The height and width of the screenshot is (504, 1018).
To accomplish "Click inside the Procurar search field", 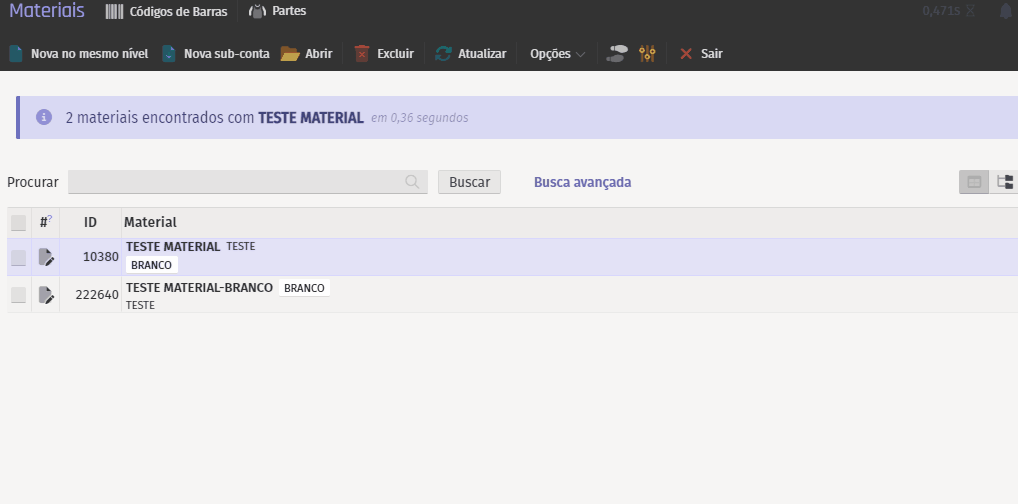I will [x=235, y=182].
